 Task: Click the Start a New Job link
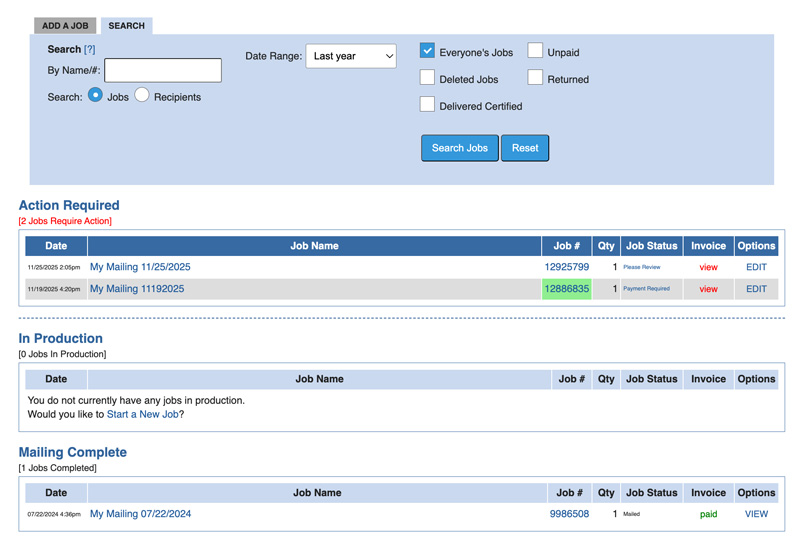coord(143,414)
